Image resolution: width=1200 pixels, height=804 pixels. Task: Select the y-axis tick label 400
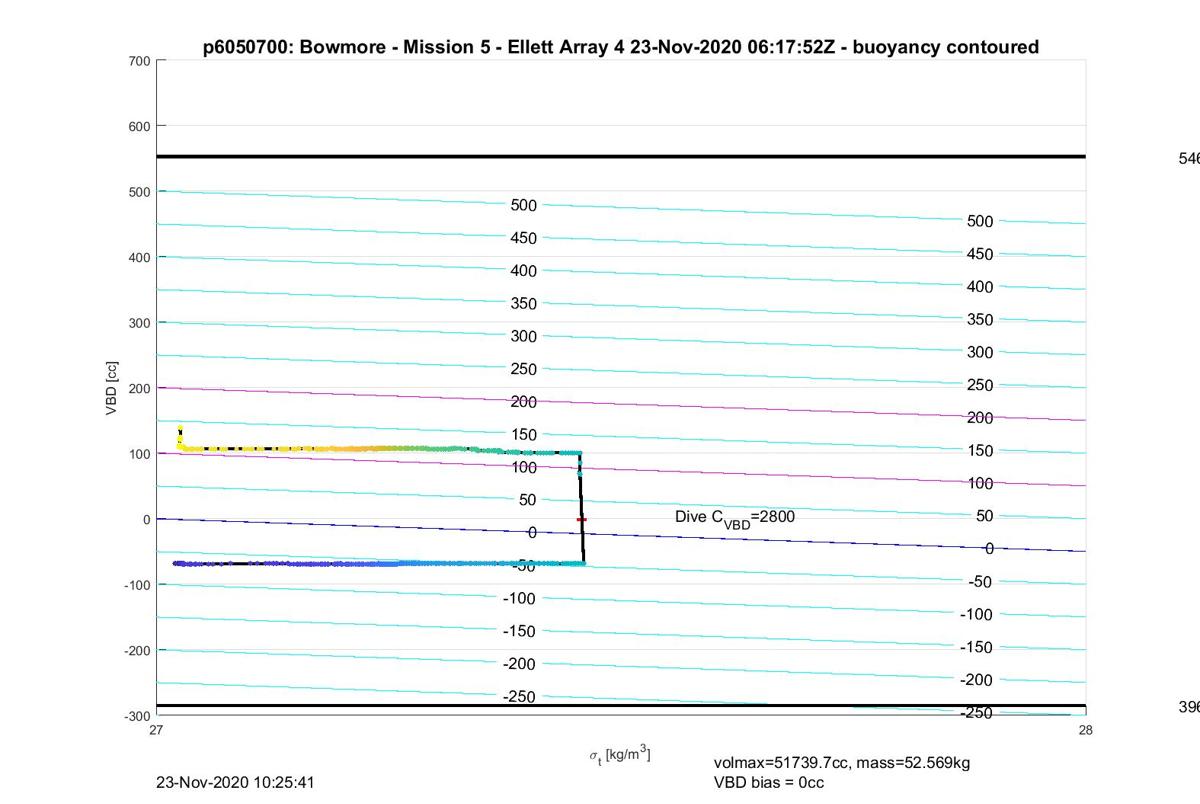(138, 257)
